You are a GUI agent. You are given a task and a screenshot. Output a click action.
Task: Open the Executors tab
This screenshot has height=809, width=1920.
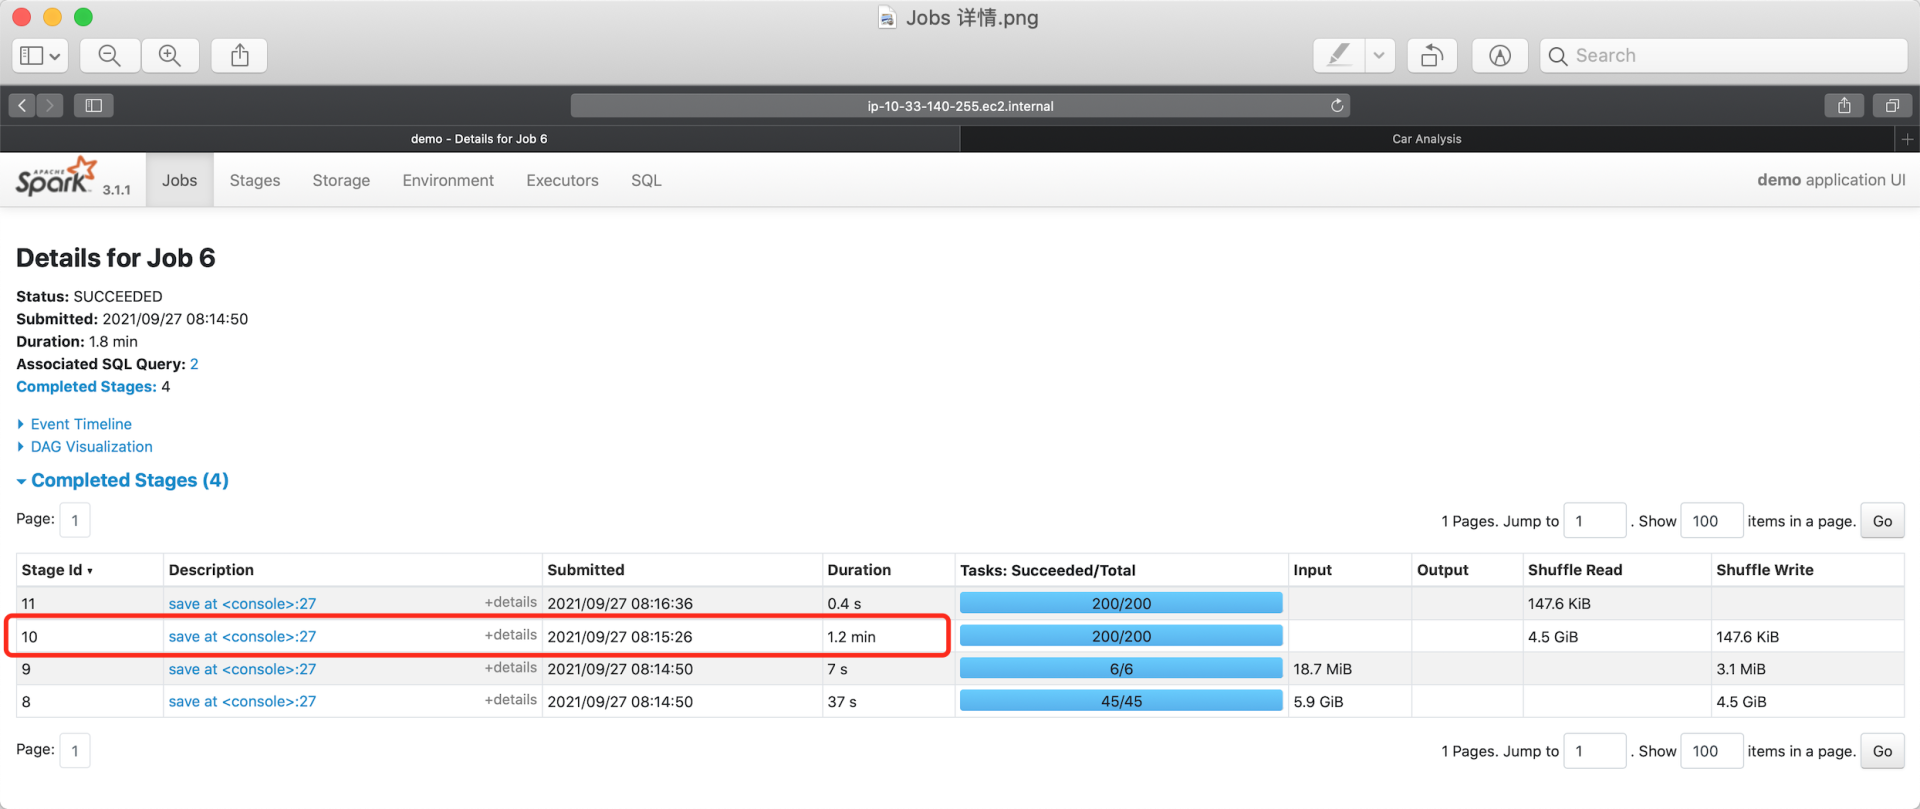coord(562,180)
